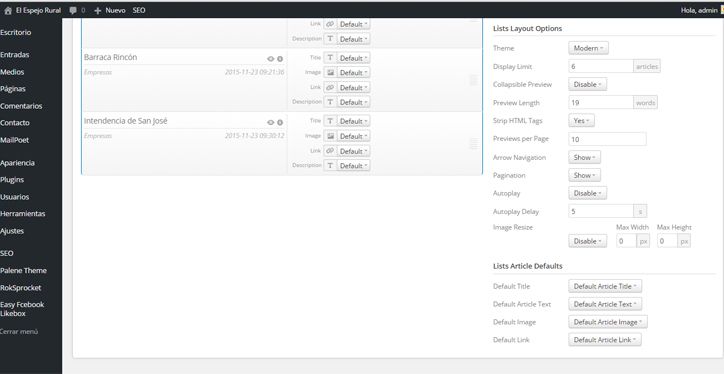
Task: Click the Autoplay Delay input field
Action: coord(601,211)
